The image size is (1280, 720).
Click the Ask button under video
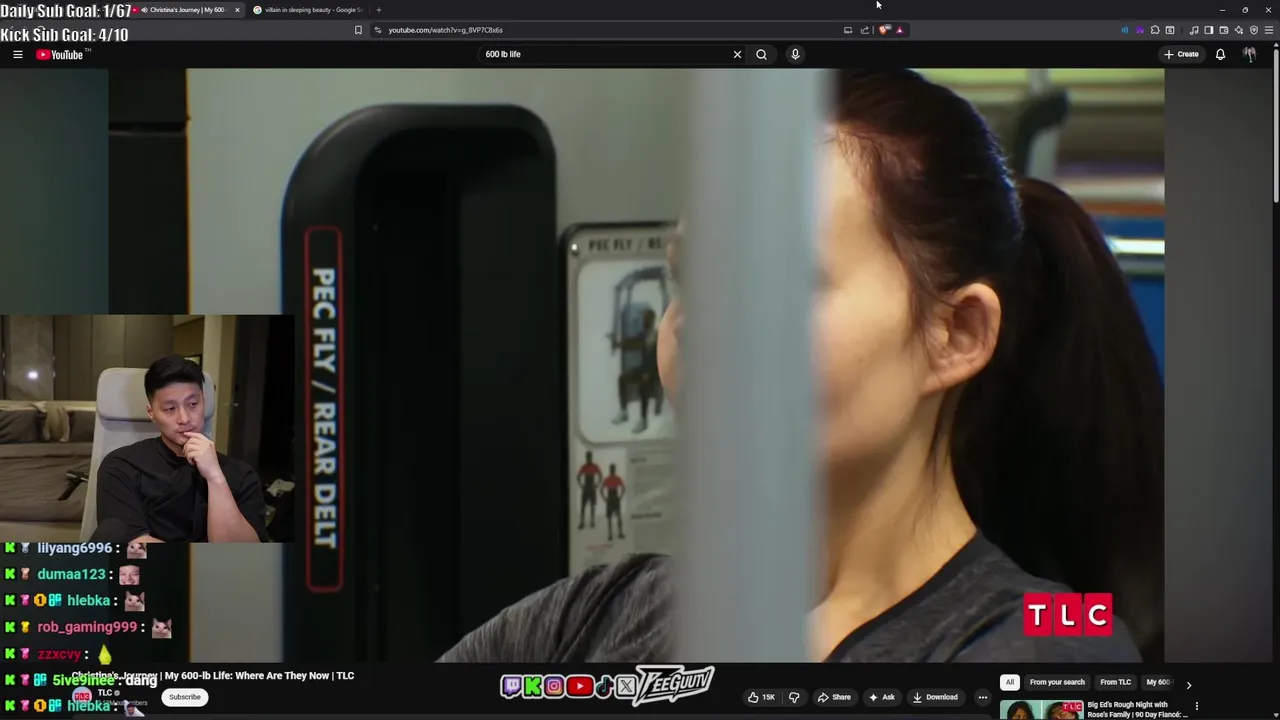click(x=881, y=697)
